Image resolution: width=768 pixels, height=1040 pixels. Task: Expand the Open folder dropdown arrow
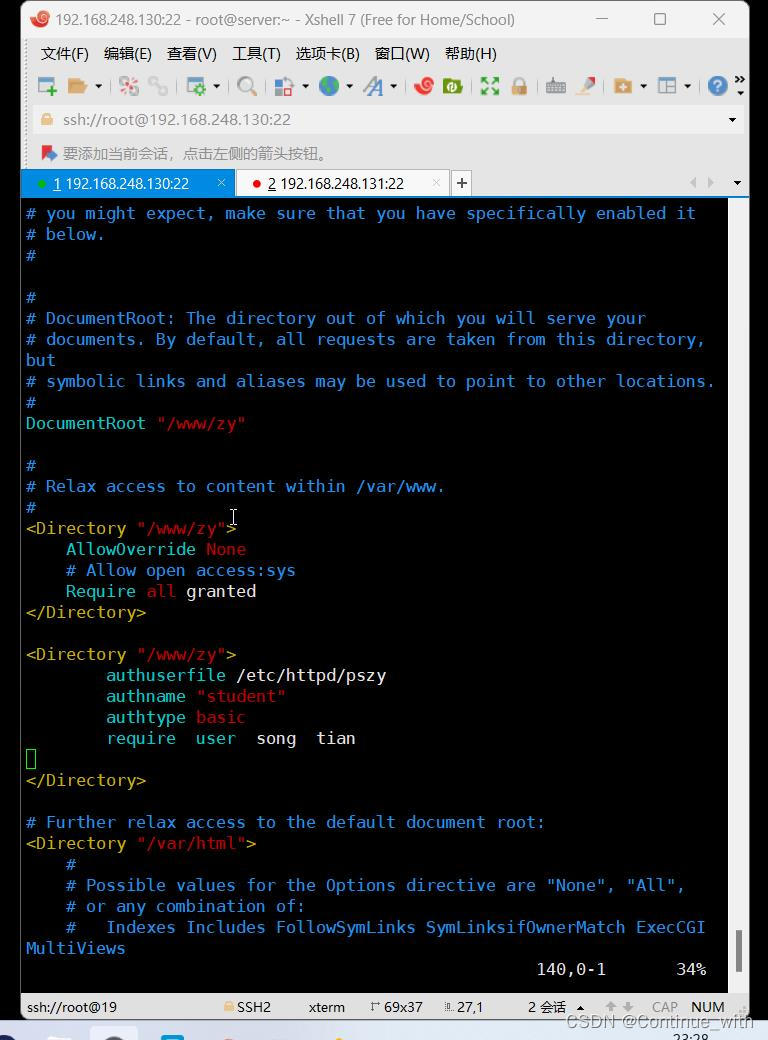click(98, 86)
